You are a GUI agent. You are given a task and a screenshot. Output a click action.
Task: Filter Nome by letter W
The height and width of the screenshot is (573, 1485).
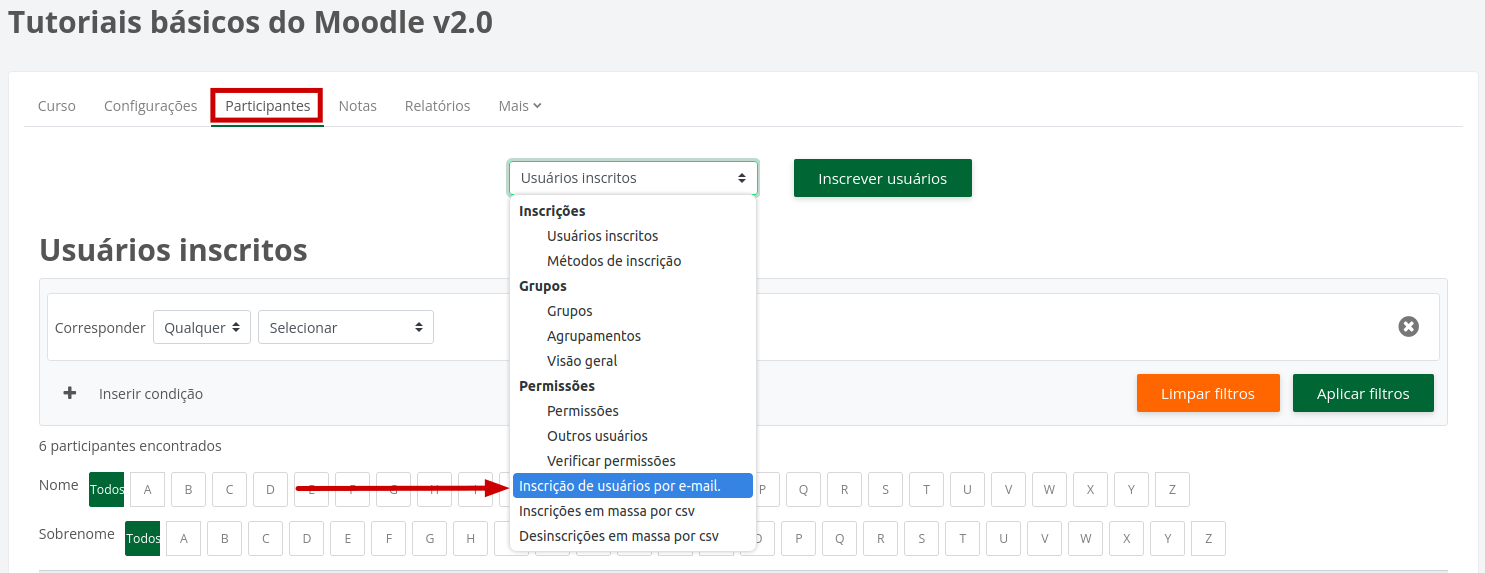click(1050, 489)
